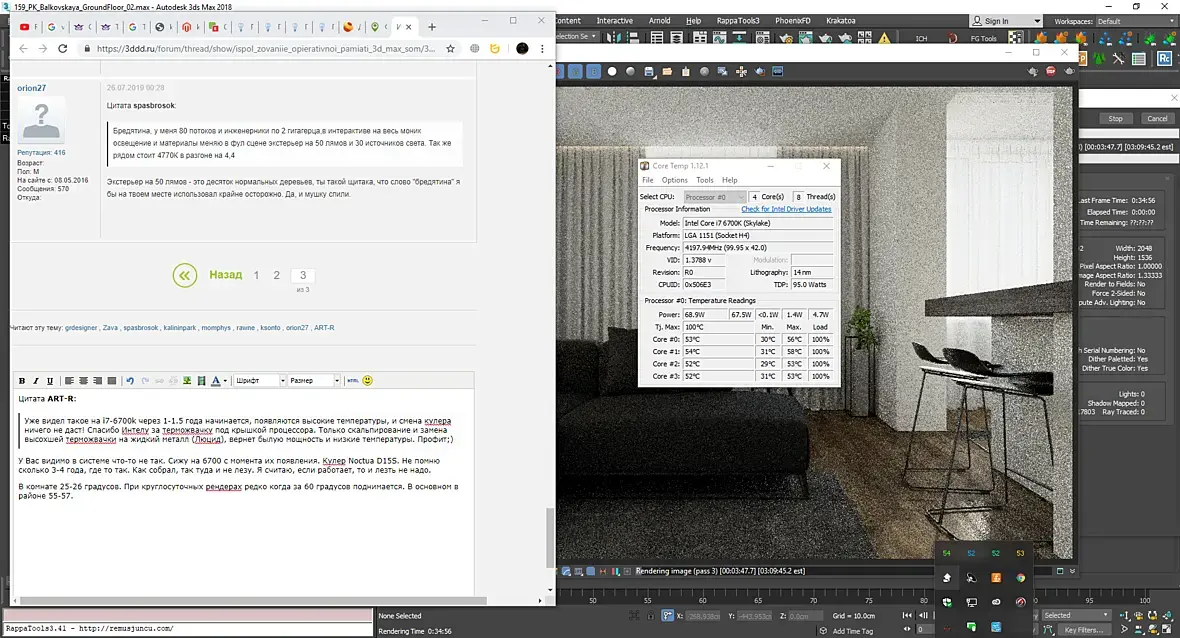Click the Cancel button in render dialog

[x=1157, y=119]
